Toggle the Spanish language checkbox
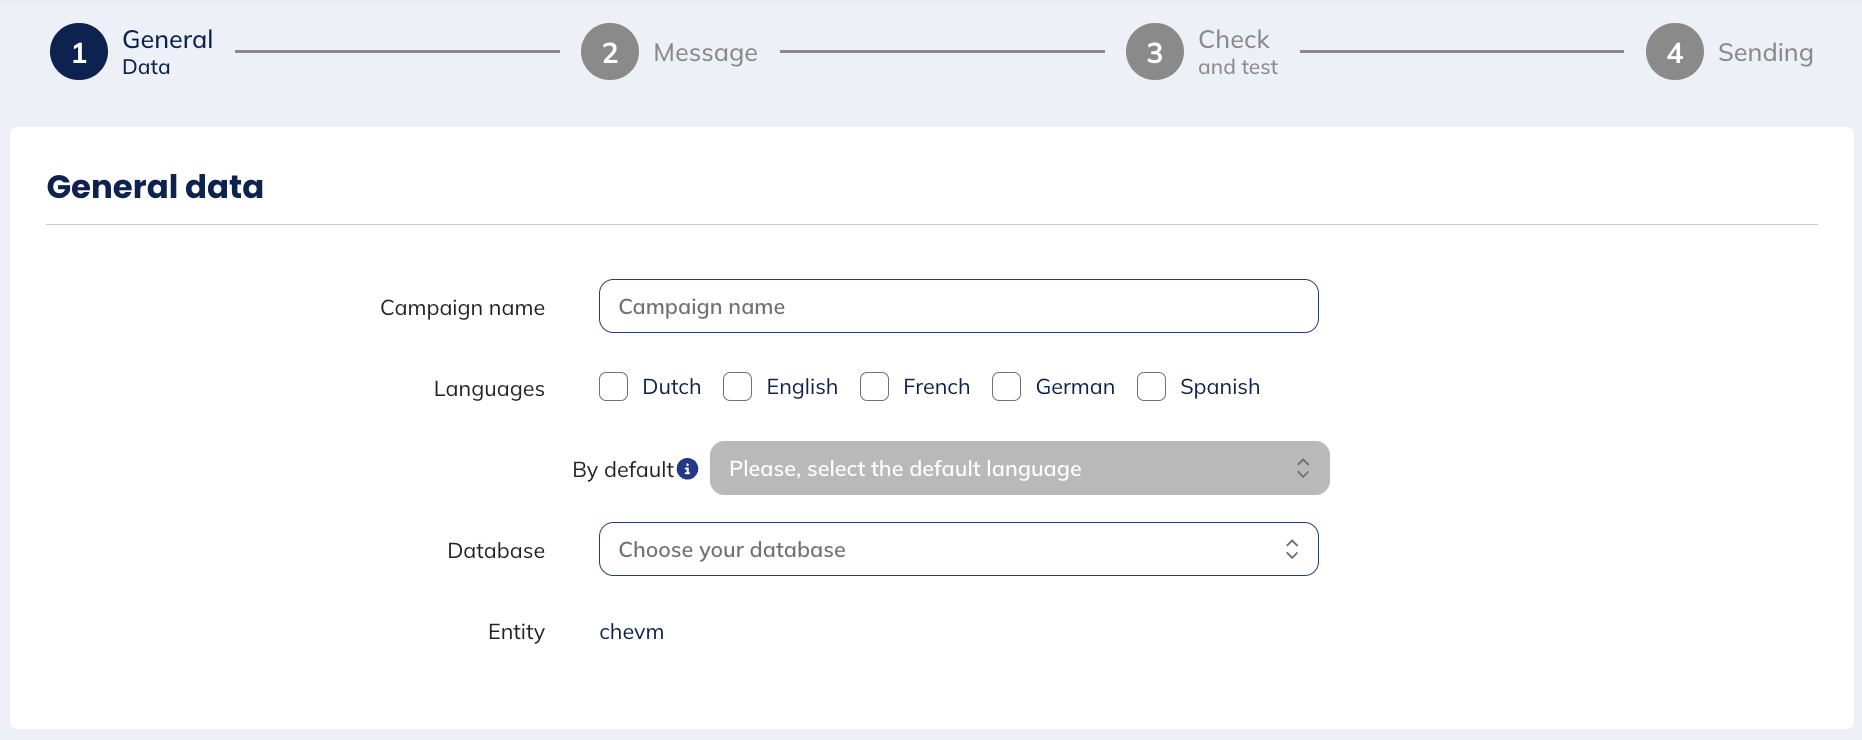This screenshot has height=740, width=1862. [x=1152, y=387]
